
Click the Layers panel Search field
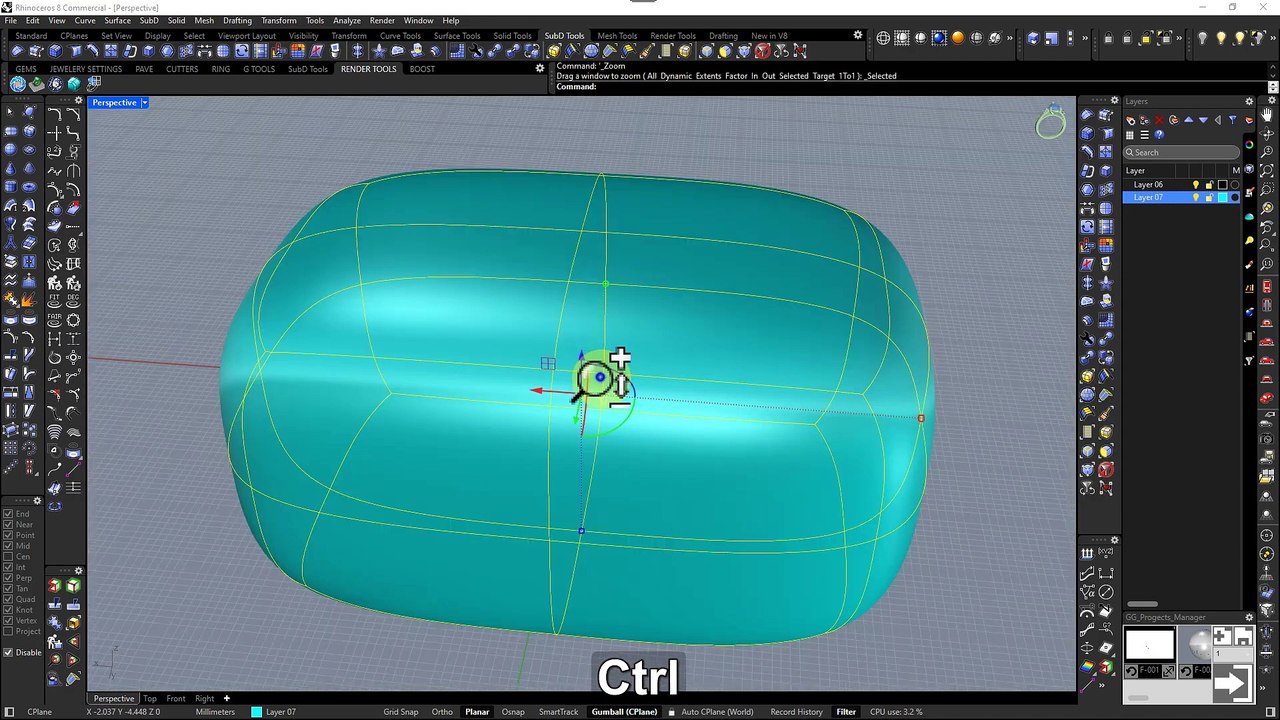[x=1181, y=152]
